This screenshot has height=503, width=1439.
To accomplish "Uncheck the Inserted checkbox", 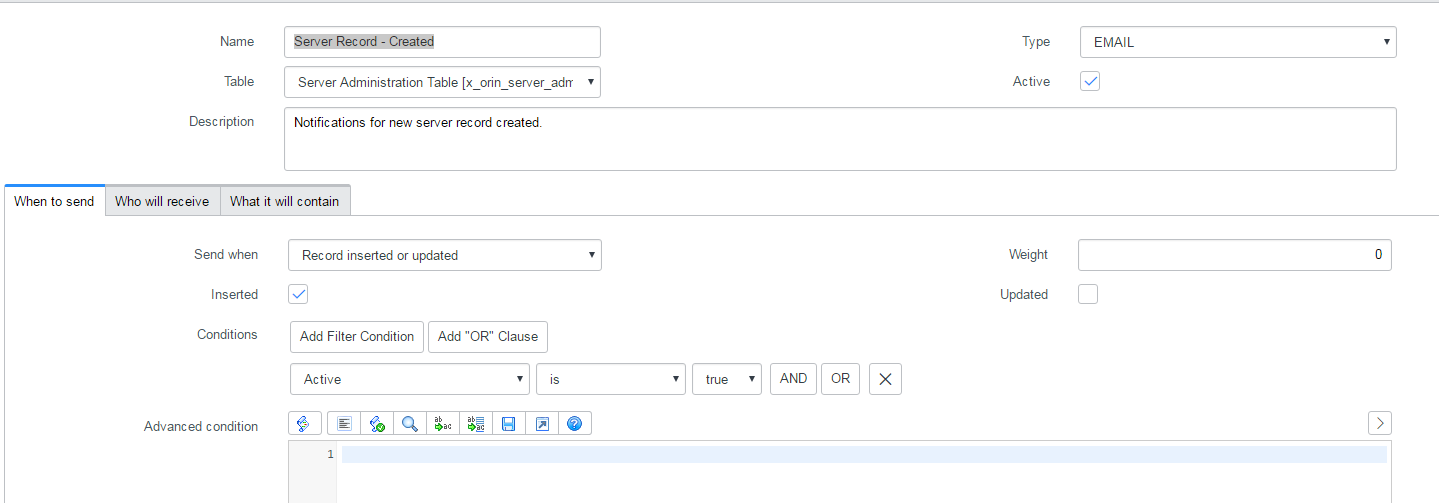I will [x=298, y=294].
